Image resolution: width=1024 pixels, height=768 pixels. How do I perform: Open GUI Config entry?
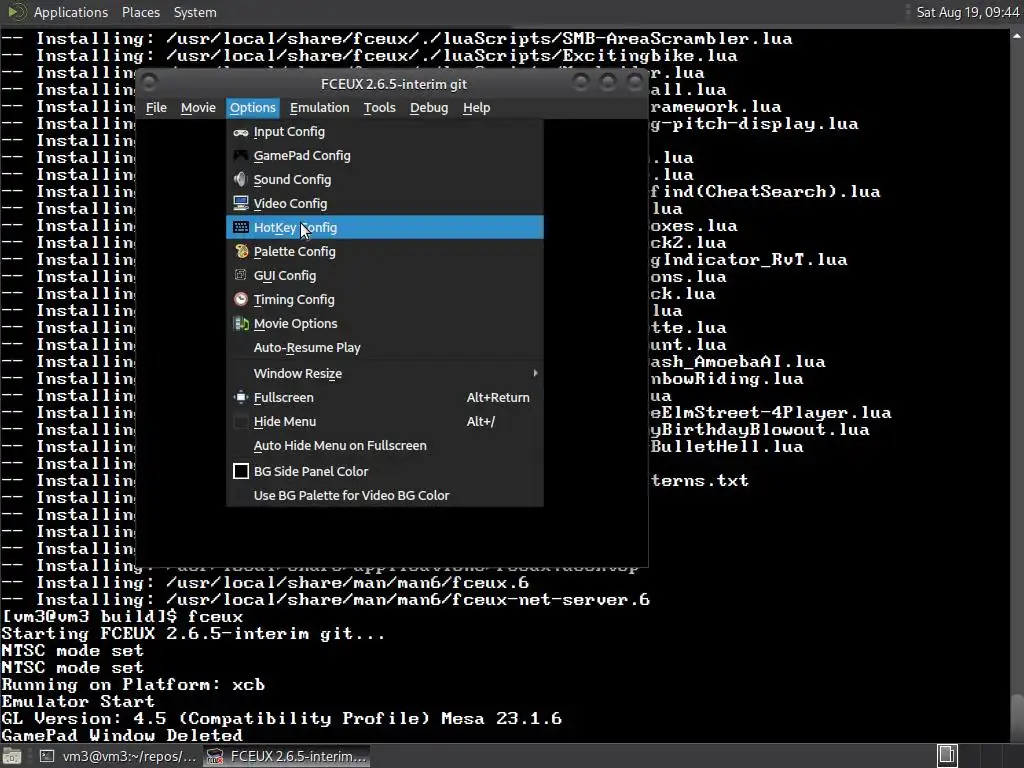pos(385,275)
